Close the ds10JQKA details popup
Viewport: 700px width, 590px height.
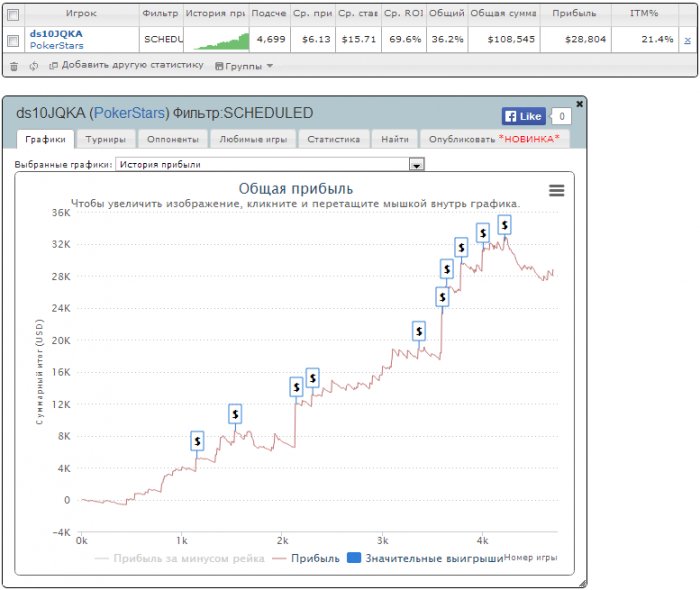click(x=579, y=104)
